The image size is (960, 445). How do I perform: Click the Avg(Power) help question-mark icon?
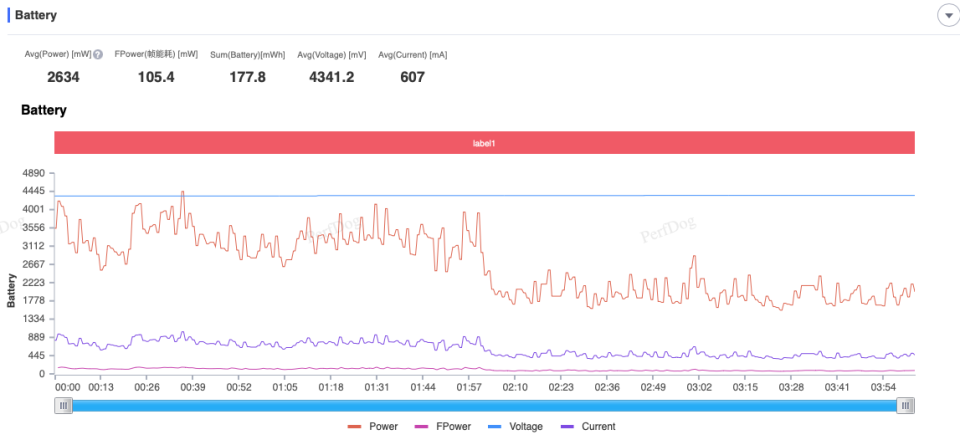(98, 55)
